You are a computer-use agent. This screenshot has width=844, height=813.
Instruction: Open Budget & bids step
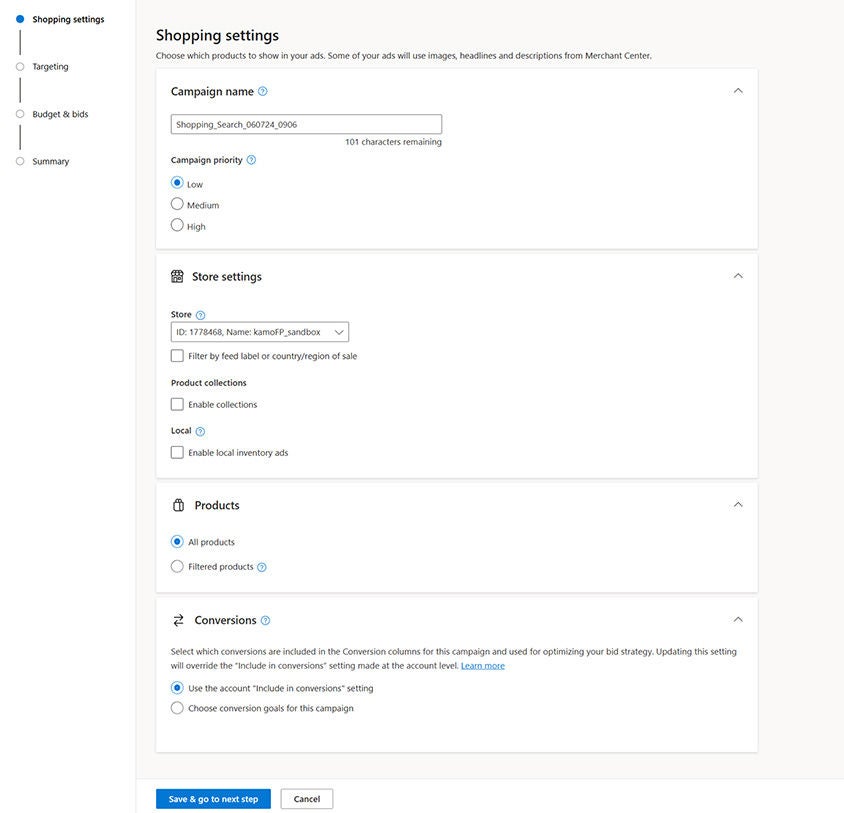[x=60, y=114]
